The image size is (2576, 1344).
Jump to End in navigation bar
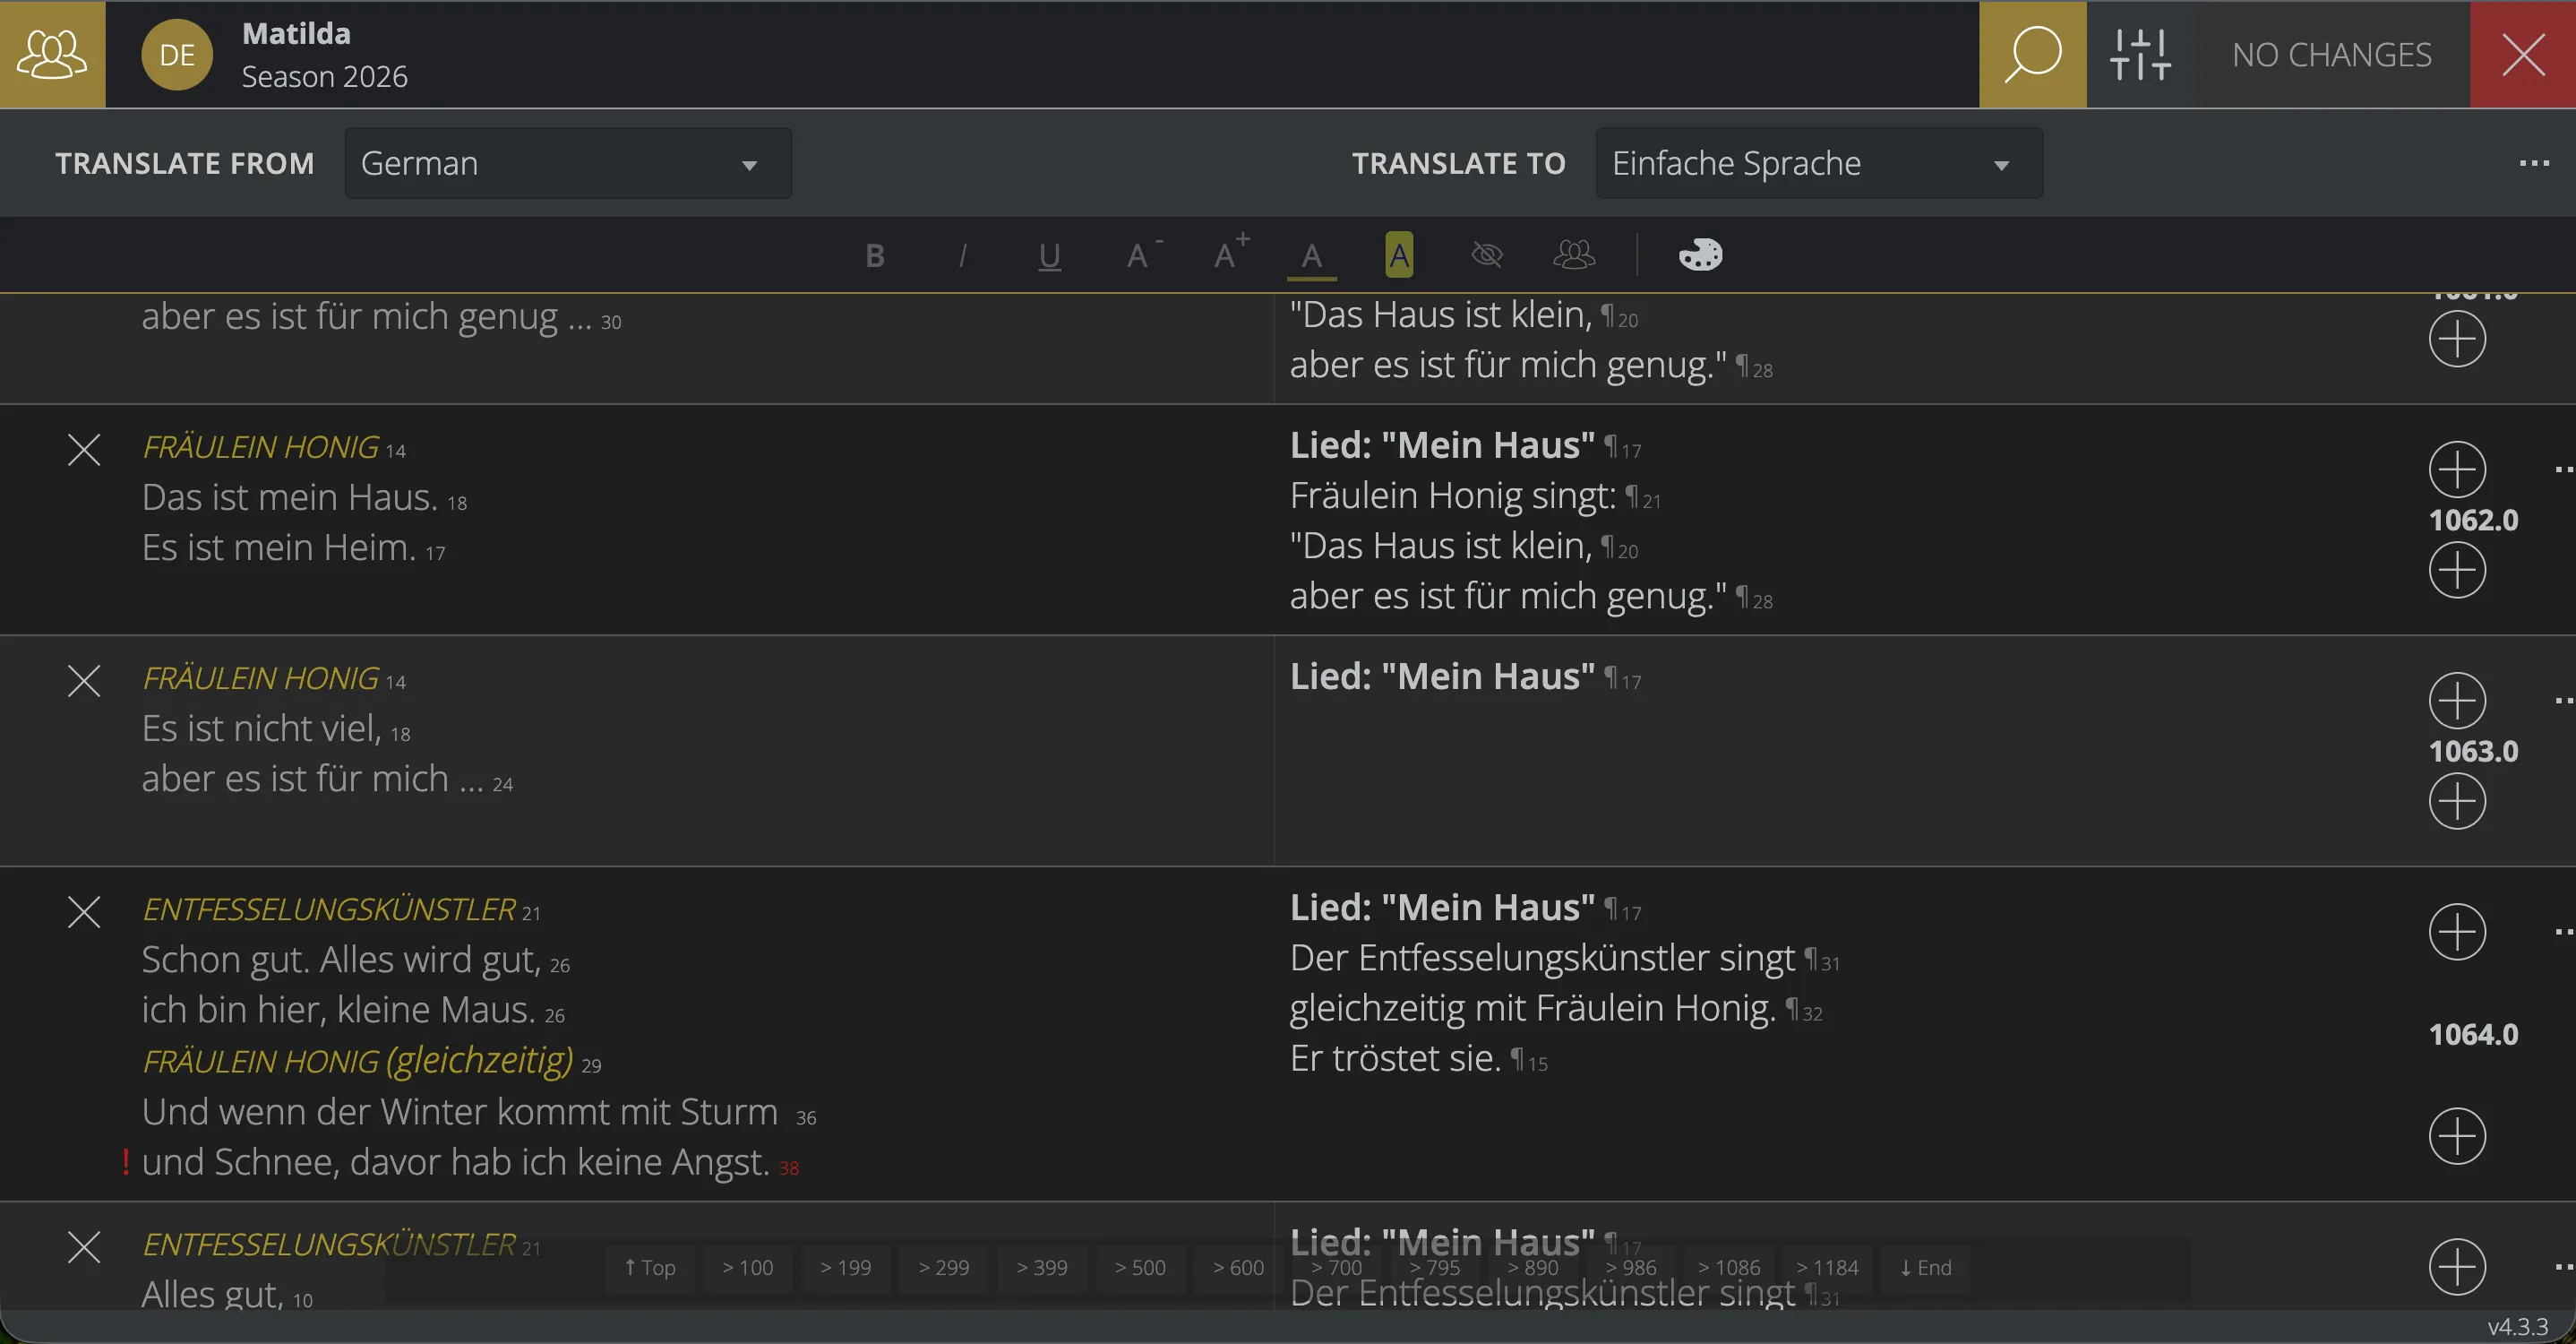click(1925, 1267)
